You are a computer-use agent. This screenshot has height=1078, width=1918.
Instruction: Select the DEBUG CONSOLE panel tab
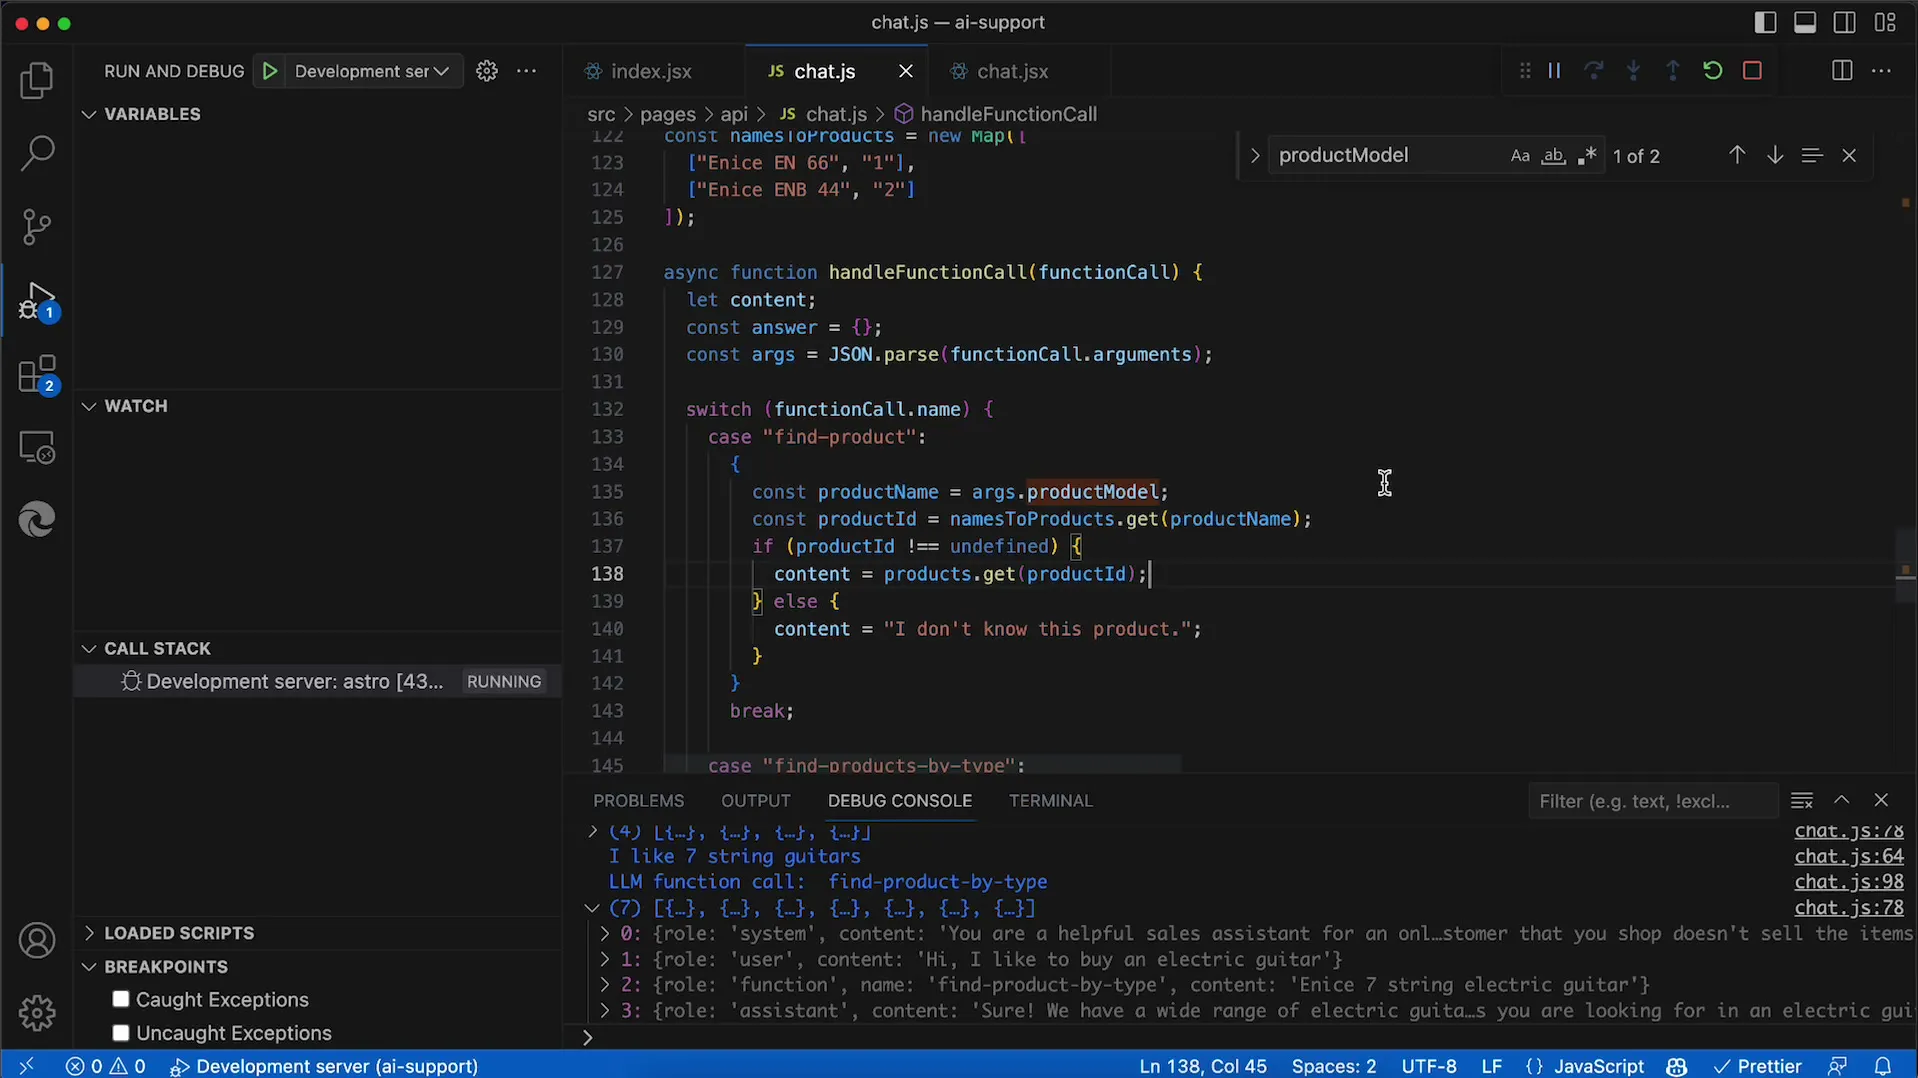pyautogui.click(x=899, y=801)
